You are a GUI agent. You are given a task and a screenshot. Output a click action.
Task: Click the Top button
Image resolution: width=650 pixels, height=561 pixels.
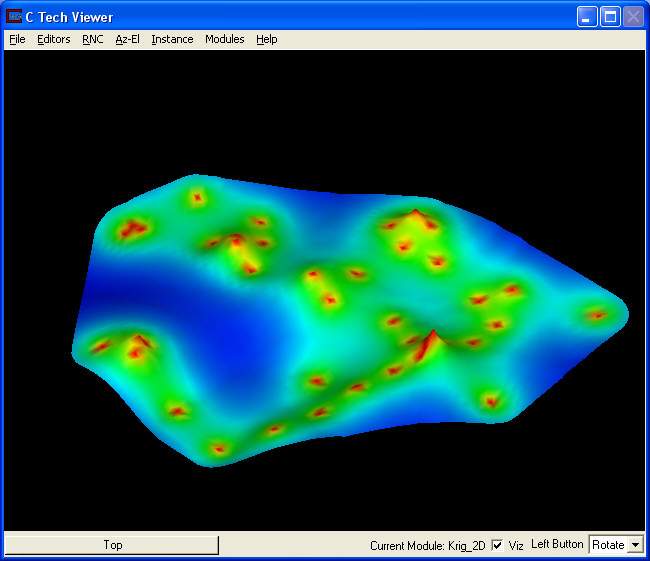[x=112, y=545]
